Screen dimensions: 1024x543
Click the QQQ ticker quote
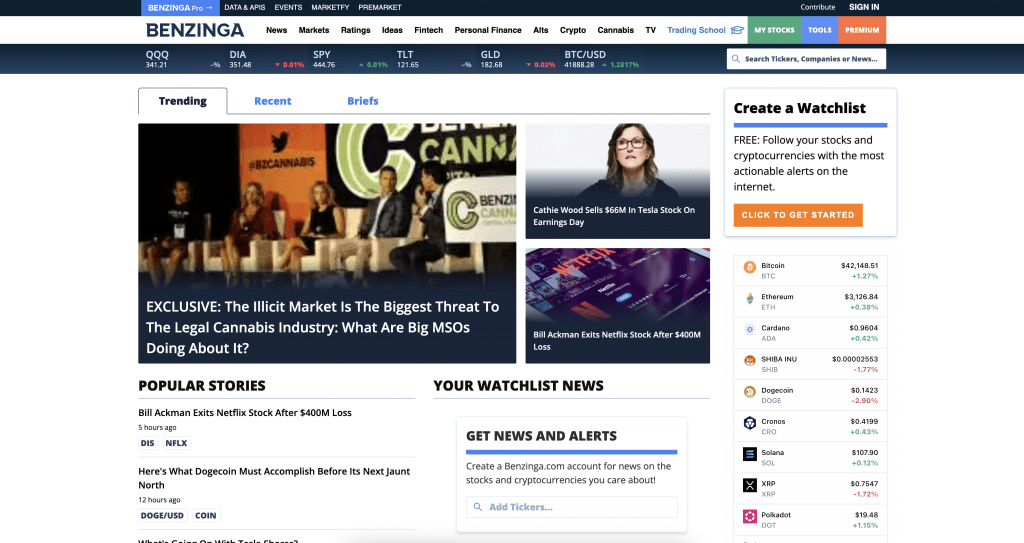tap(182, 59)
